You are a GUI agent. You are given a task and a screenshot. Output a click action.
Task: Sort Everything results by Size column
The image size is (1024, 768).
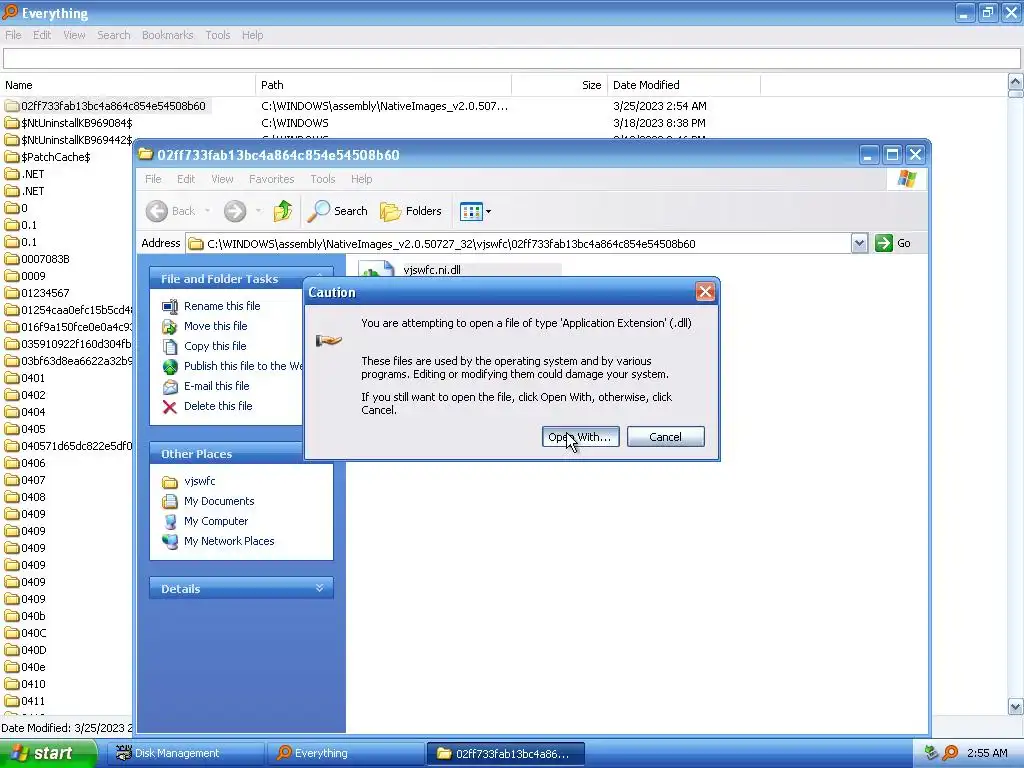click(x=559, y=85)
